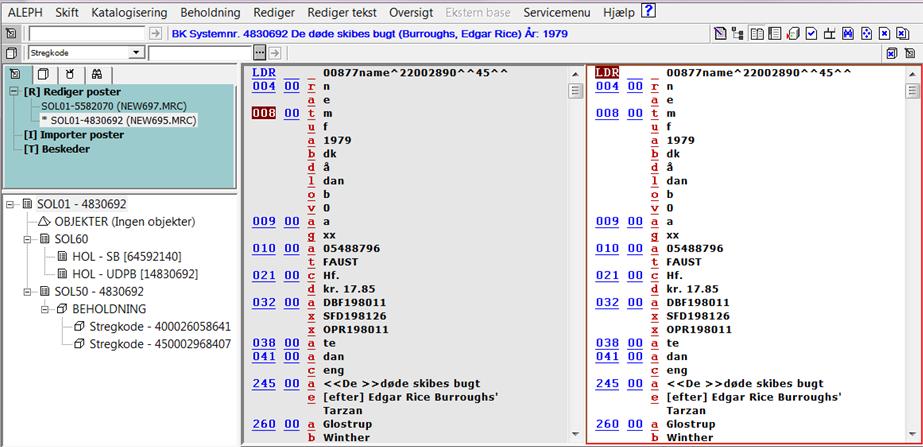
Task: Collapse the SOL60 tree node
Action: pos(28,240)
